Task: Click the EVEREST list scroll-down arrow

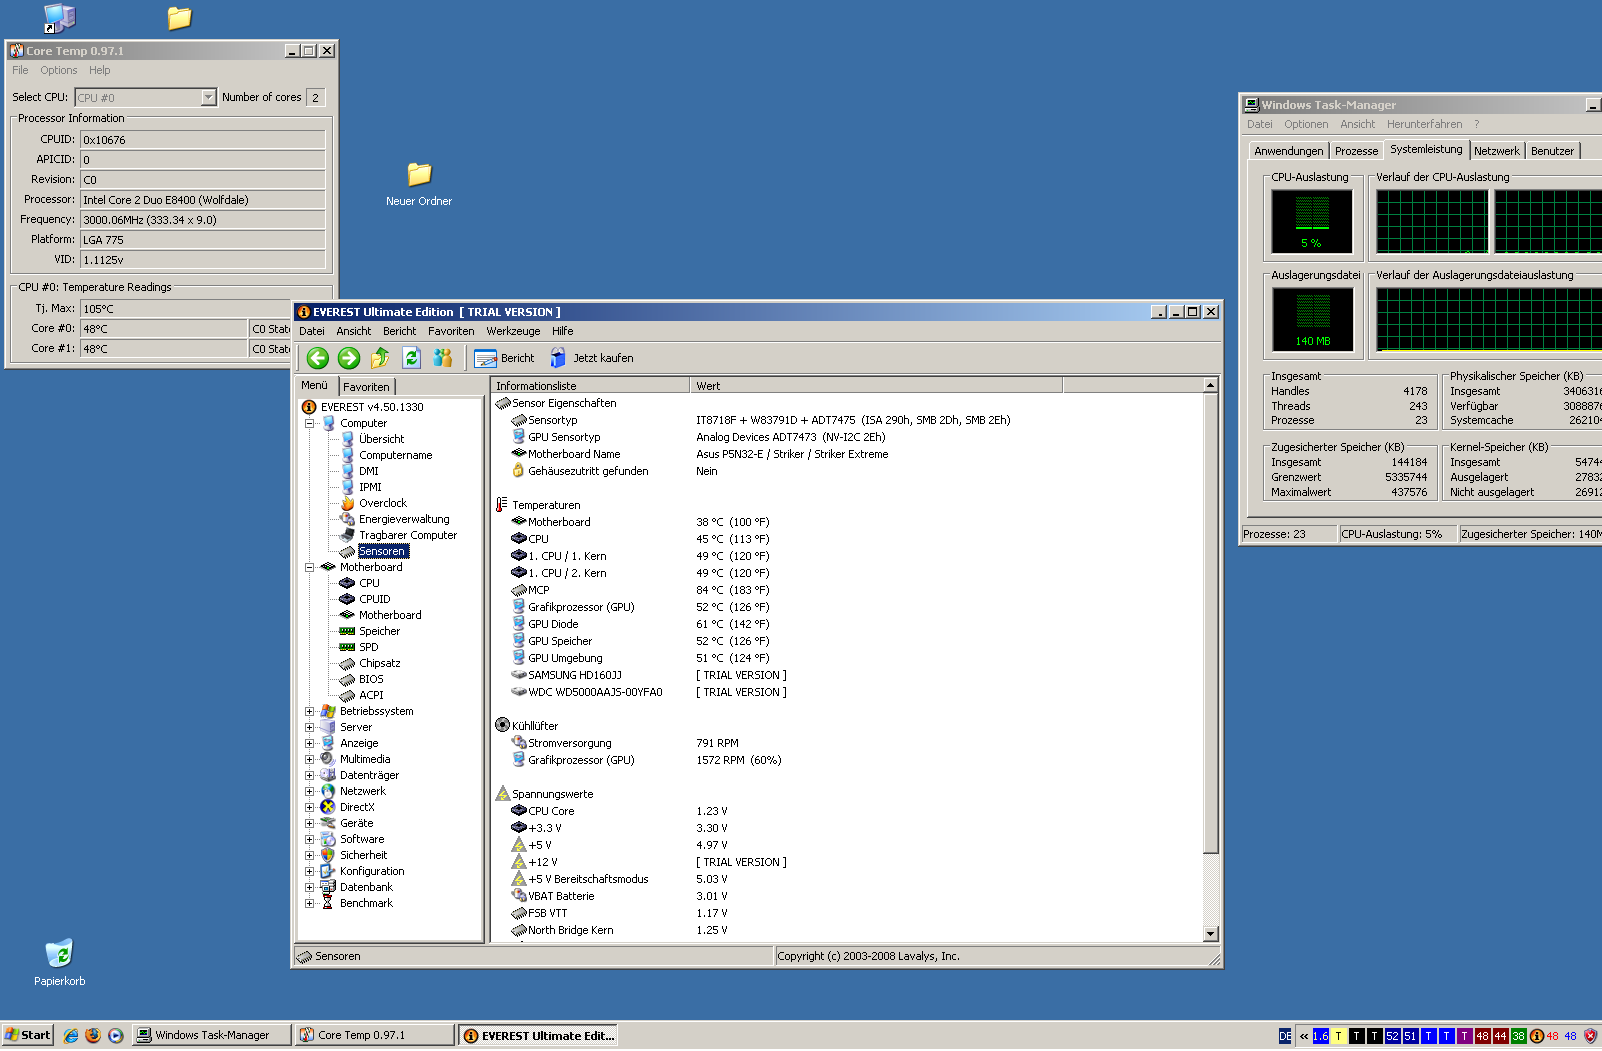Action: pos(1210,934)
